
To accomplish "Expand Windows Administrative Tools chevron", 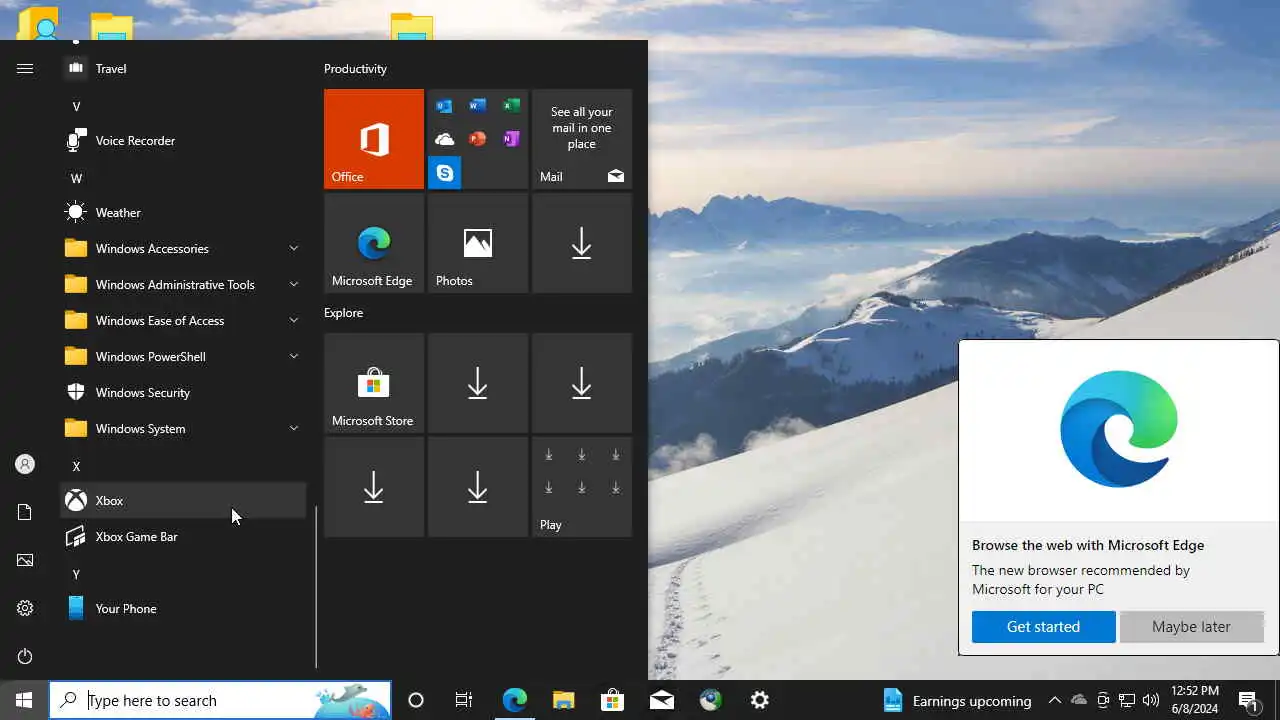I will [294, 284].
